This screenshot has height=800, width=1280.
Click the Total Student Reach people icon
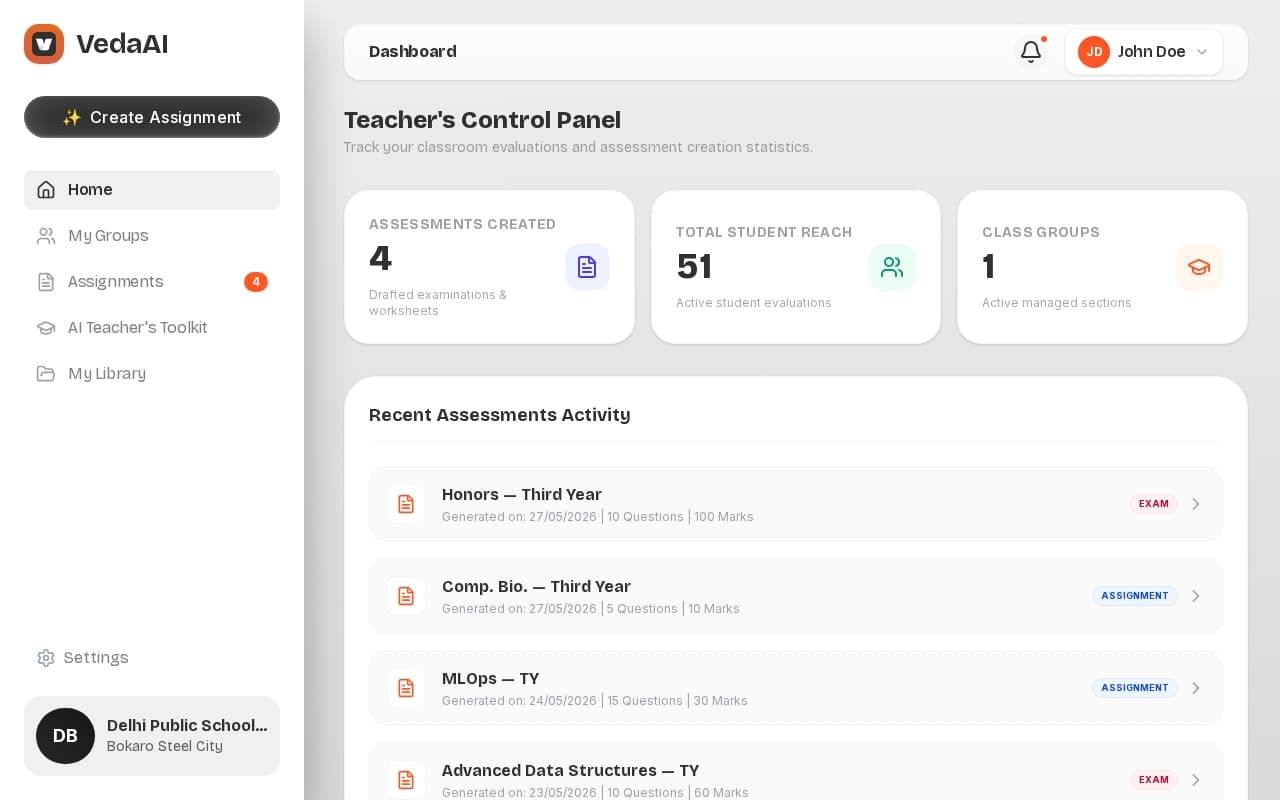pyautogui.click(x=892, y=267)
